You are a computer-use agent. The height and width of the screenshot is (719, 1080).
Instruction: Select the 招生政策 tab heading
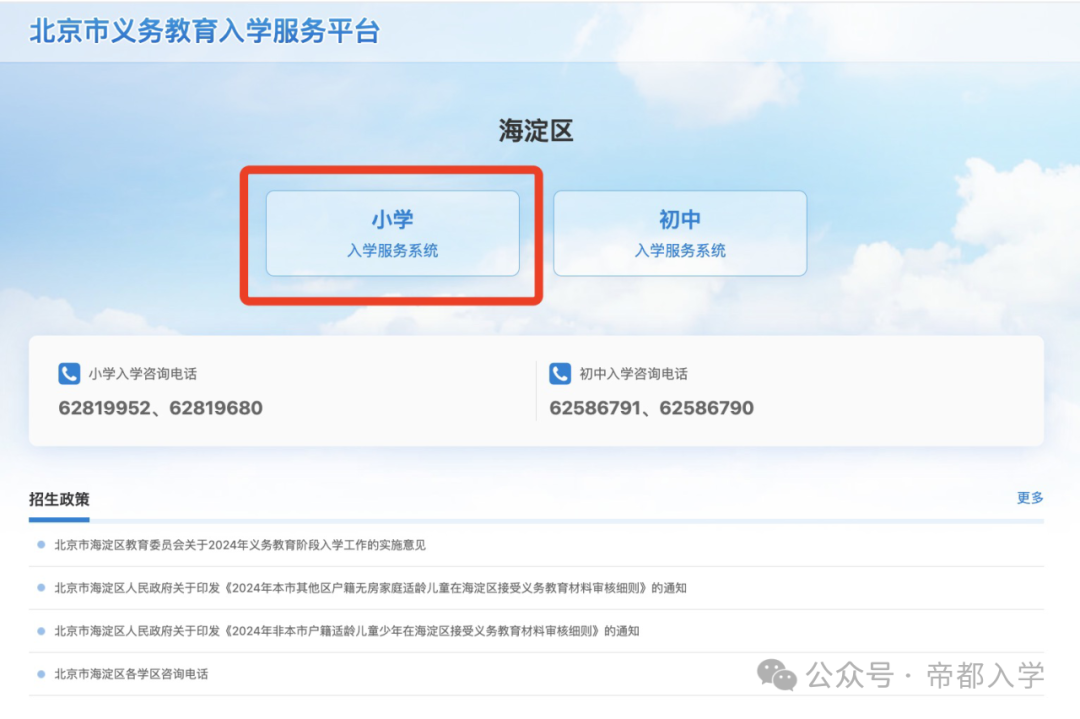click(59, 499)
